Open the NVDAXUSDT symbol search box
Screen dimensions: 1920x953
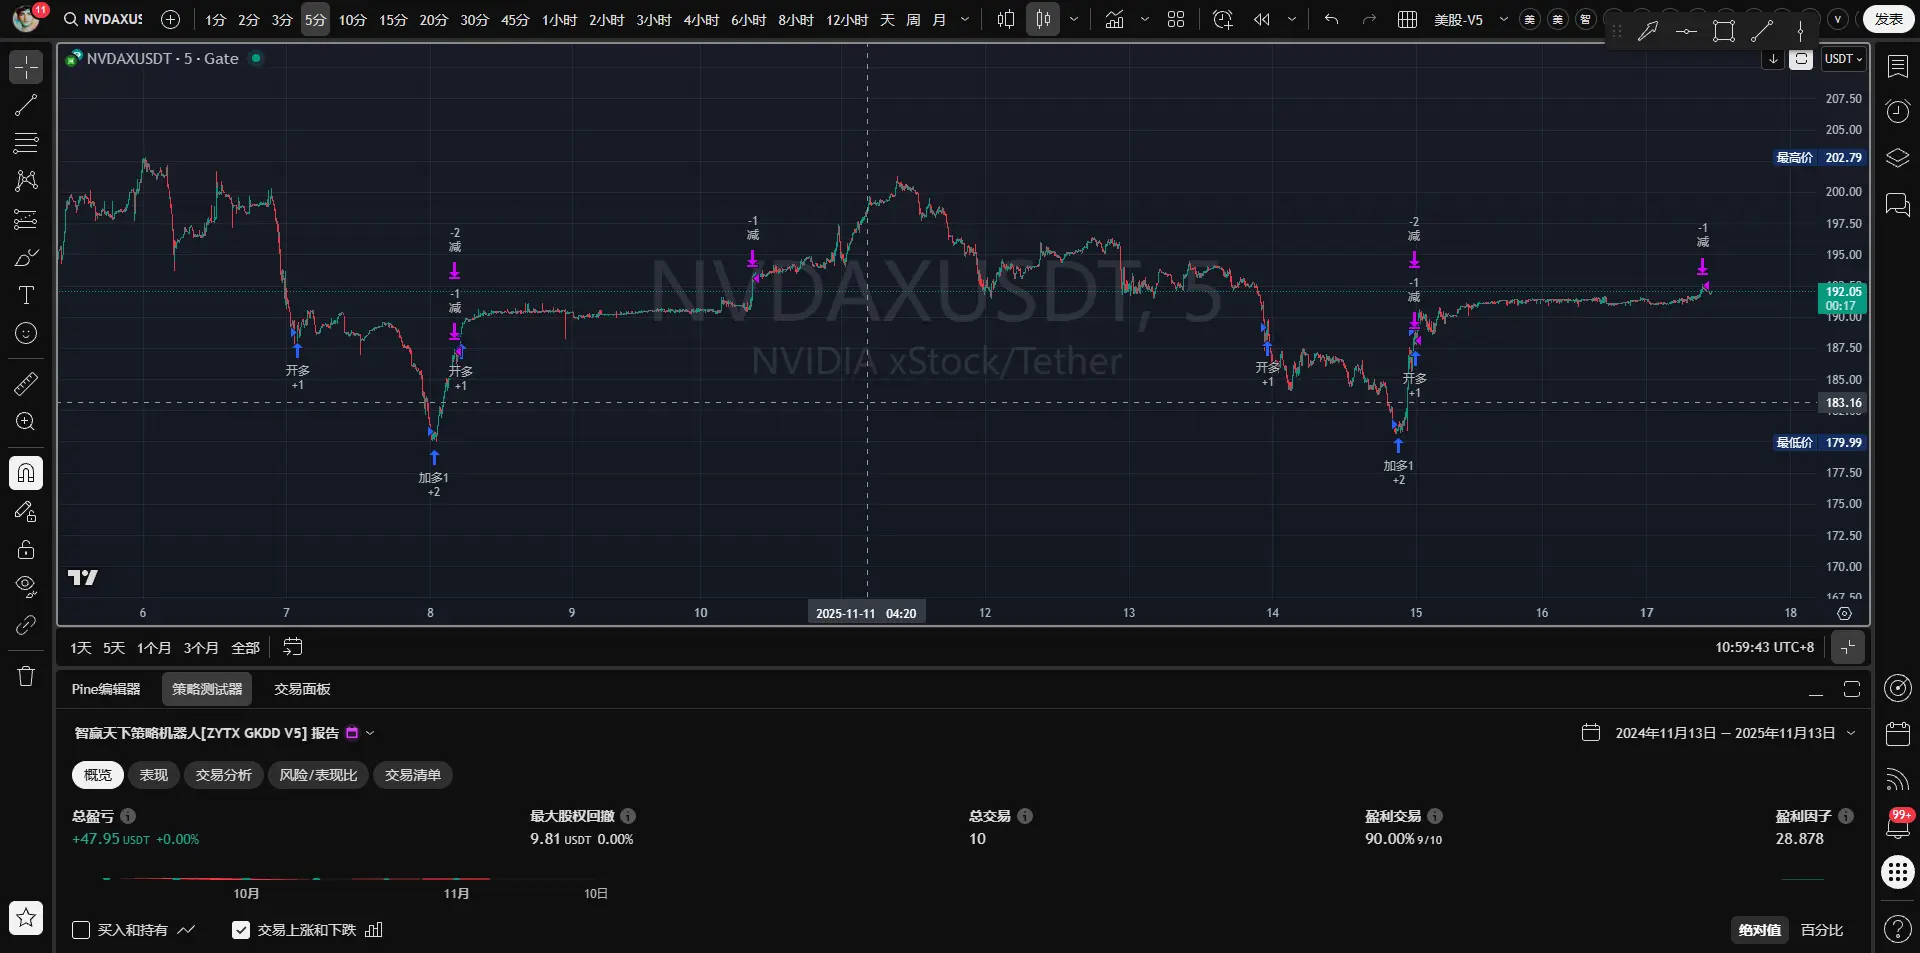102,19
